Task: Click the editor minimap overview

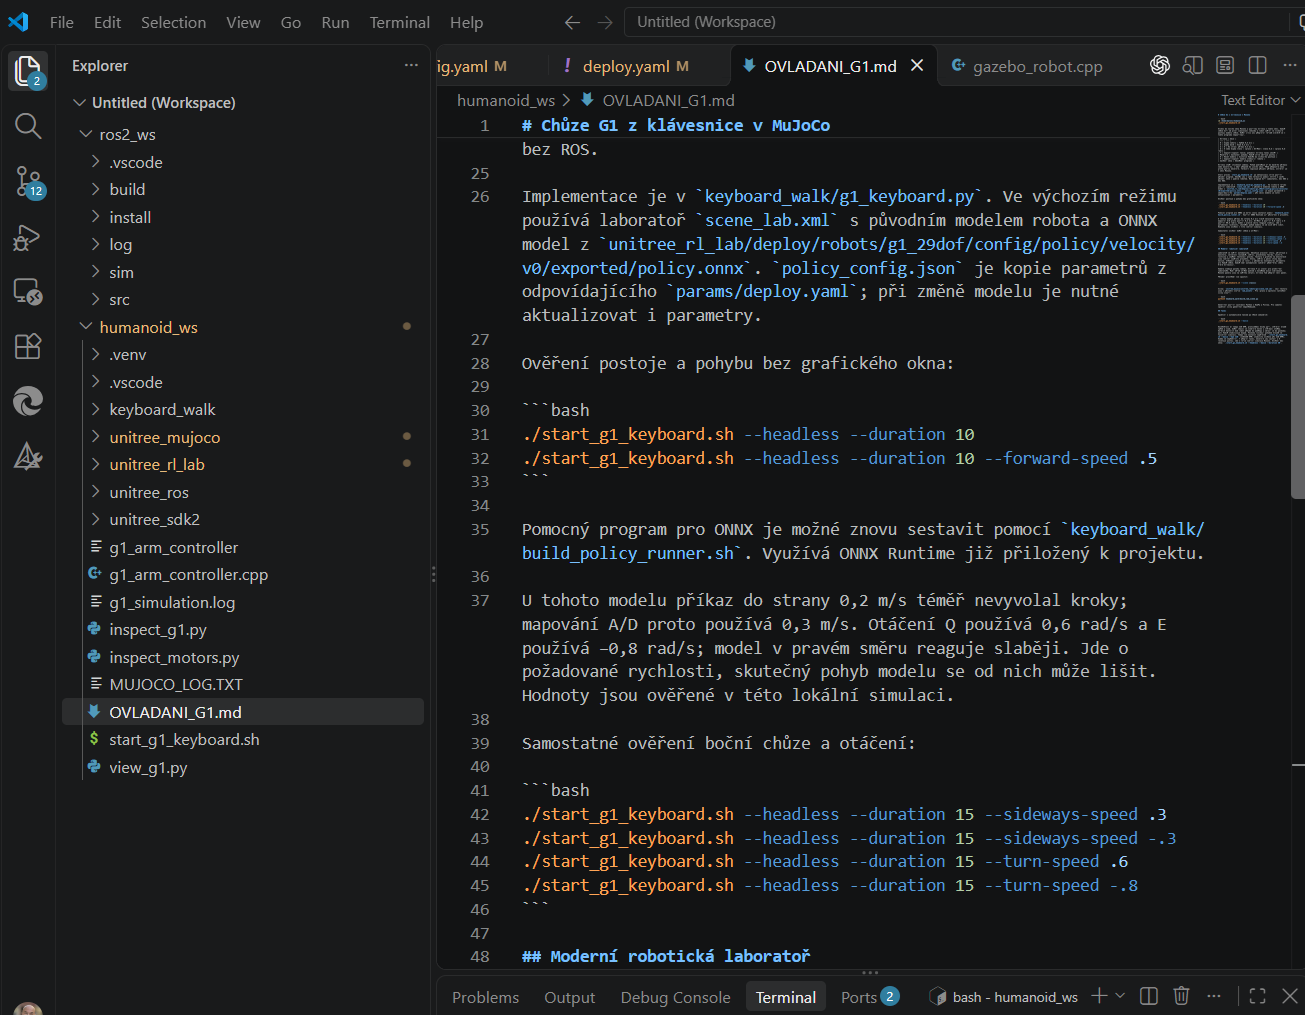Action: click(1253, 230)
